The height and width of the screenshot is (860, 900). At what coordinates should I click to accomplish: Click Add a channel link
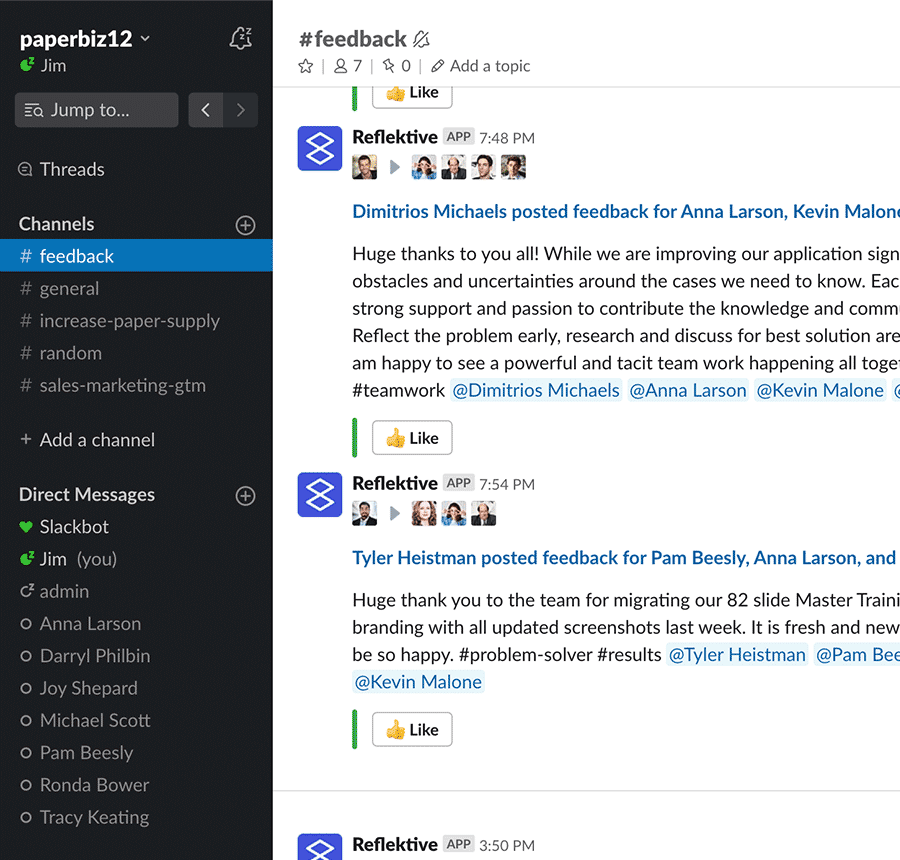pos(87,440)
